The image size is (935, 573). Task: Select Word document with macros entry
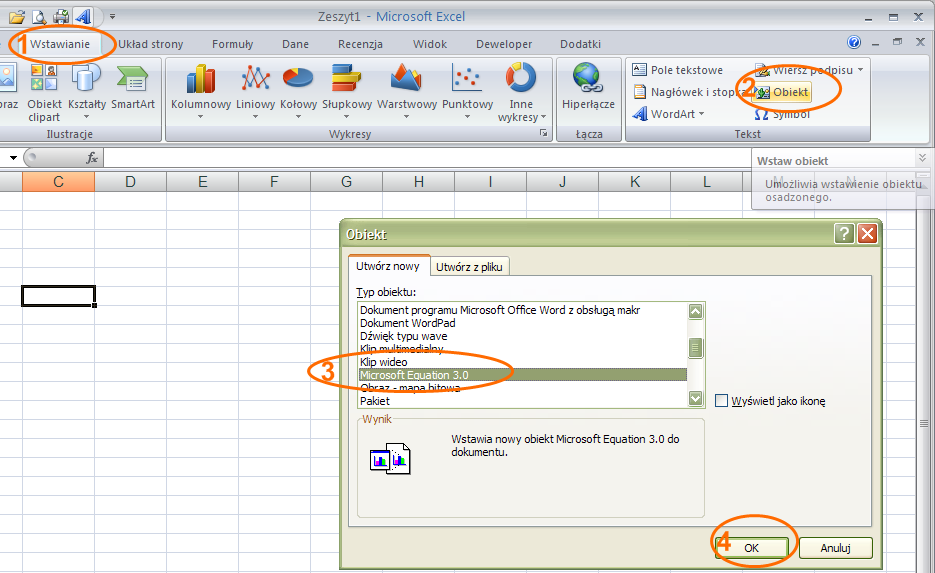(x=500, y=310)
